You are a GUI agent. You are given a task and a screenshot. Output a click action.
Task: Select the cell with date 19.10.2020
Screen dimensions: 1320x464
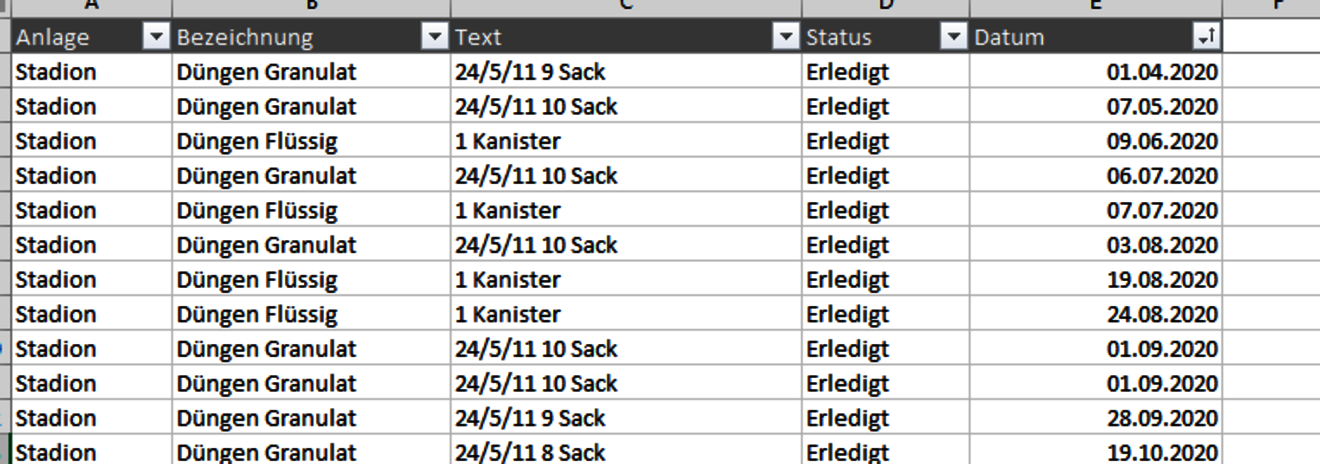(x=1095, y=452)
